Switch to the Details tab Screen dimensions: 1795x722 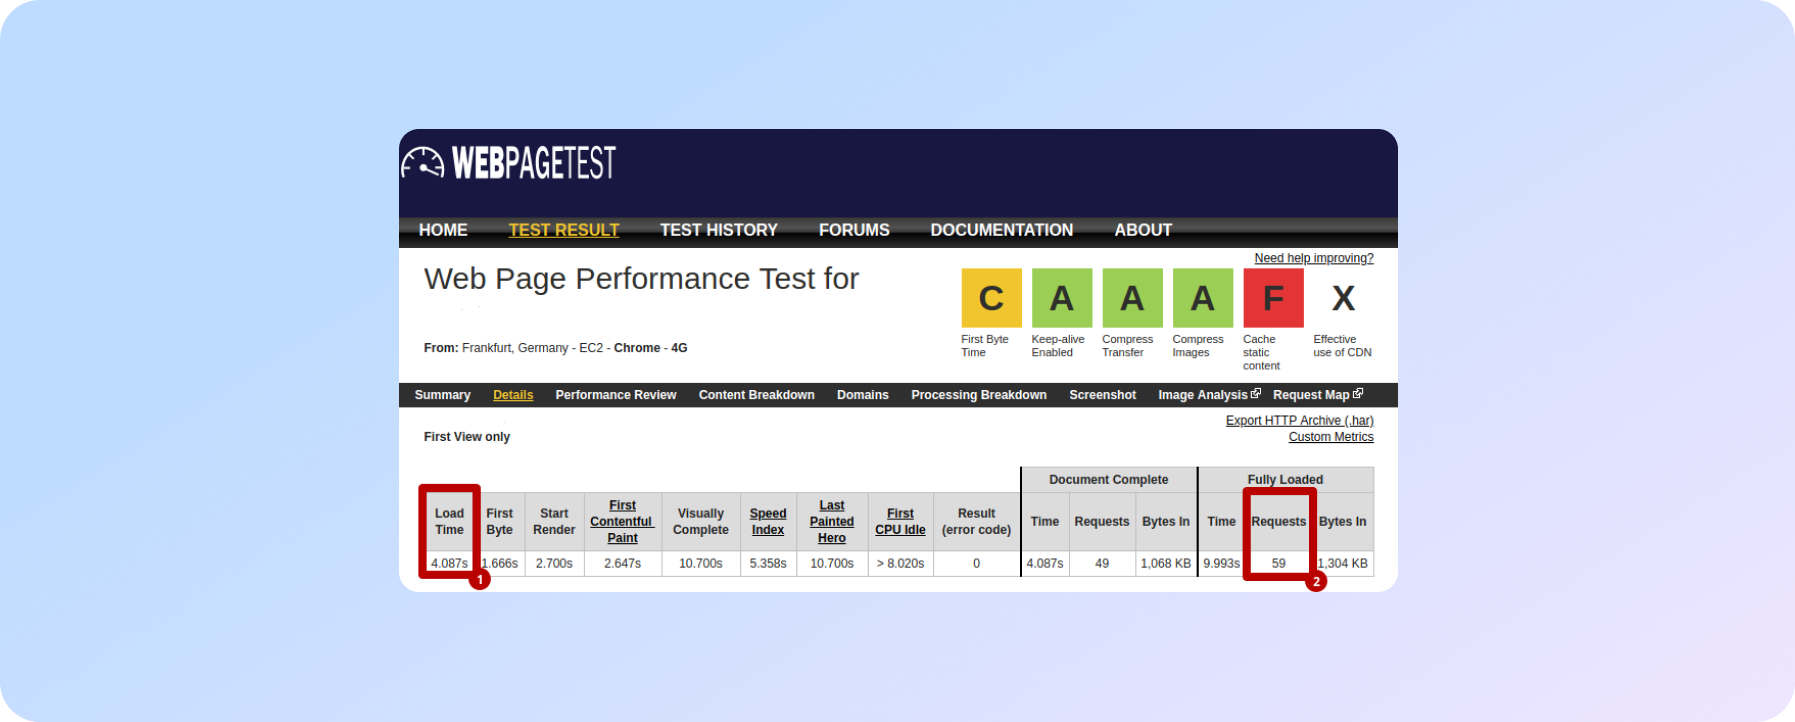point(513,395)
